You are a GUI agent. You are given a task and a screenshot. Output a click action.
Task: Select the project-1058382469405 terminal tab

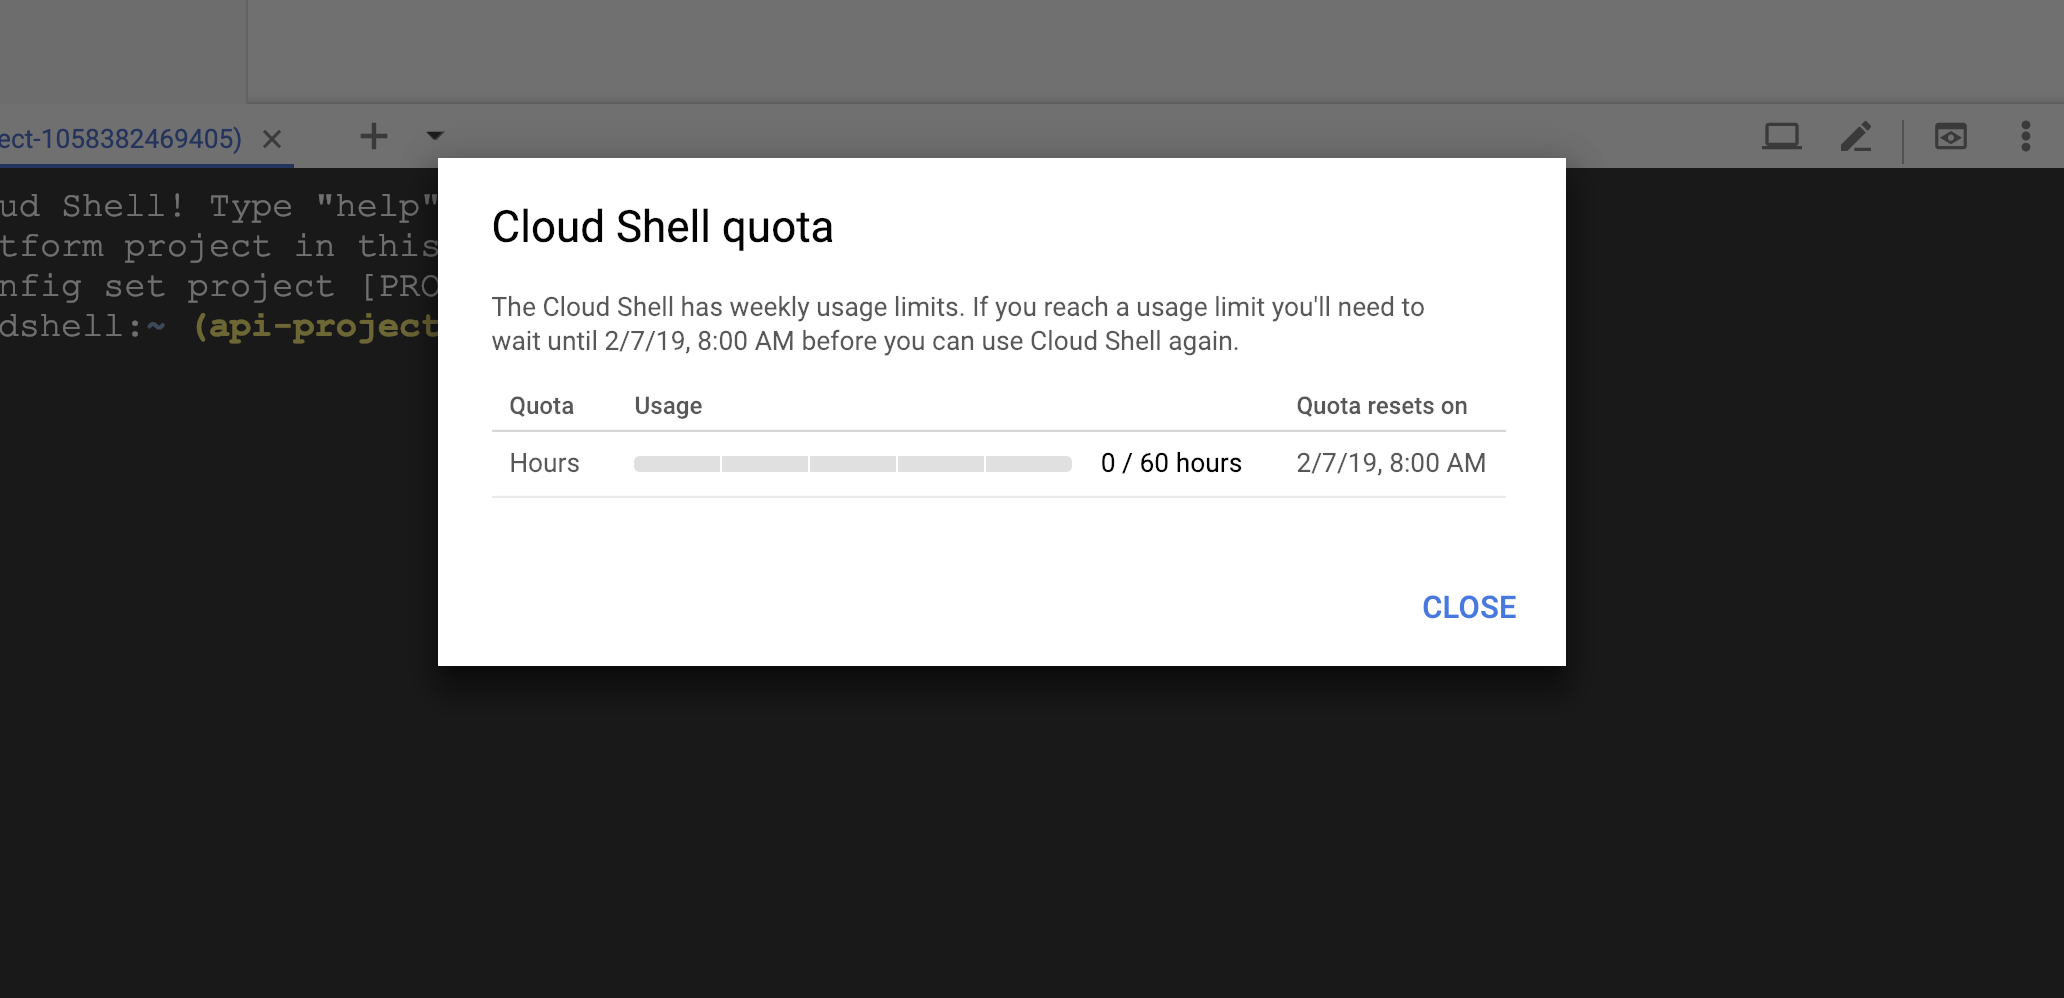click(120, 139)
